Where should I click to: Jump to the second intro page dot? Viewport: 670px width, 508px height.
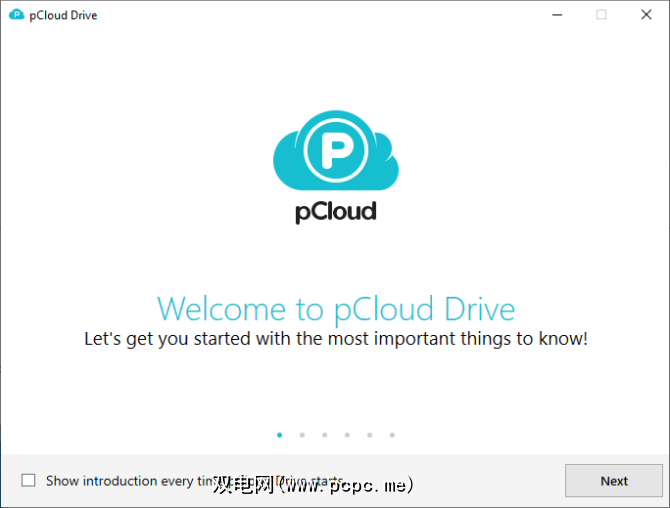click(302, 435)
